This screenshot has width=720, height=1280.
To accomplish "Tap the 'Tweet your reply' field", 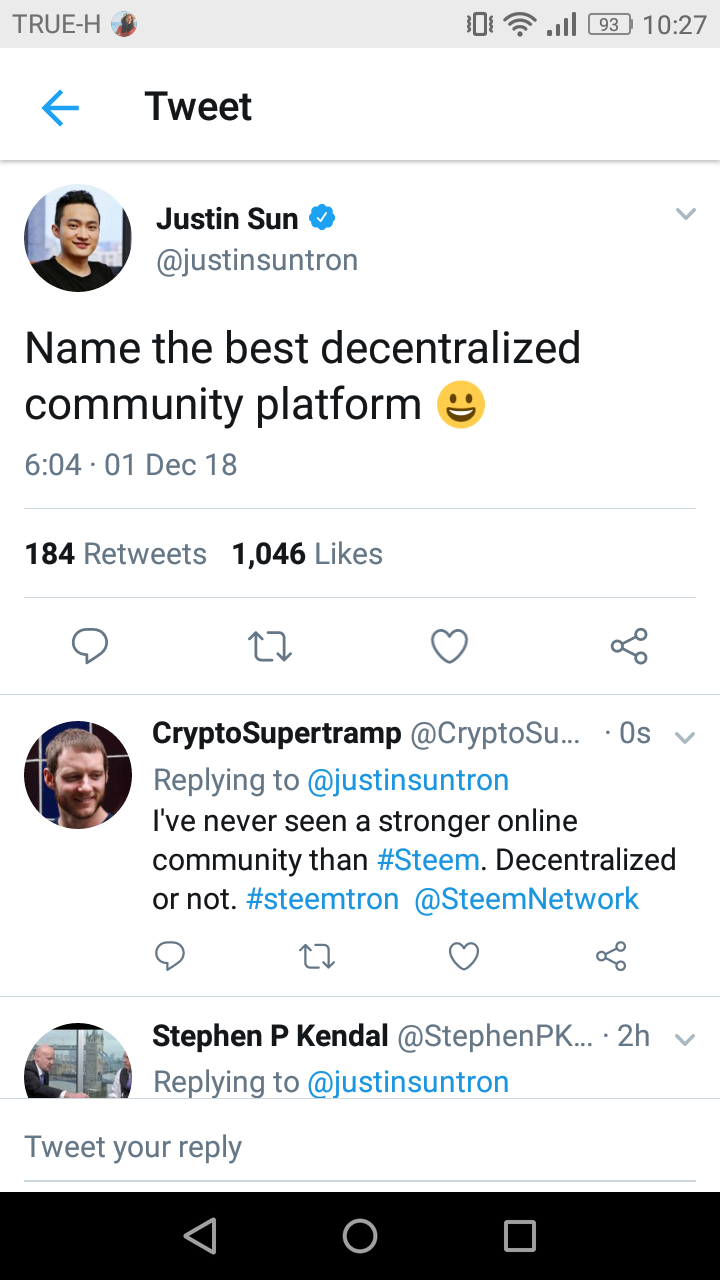I will [360, 1147].
